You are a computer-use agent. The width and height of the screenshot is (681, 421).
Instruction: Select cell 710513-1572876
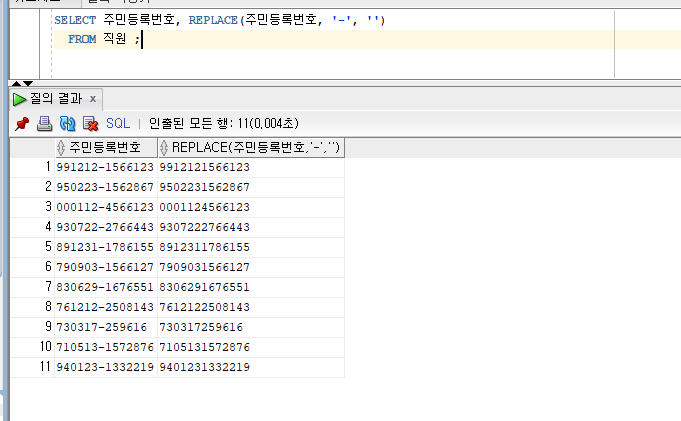click(106, 347)
